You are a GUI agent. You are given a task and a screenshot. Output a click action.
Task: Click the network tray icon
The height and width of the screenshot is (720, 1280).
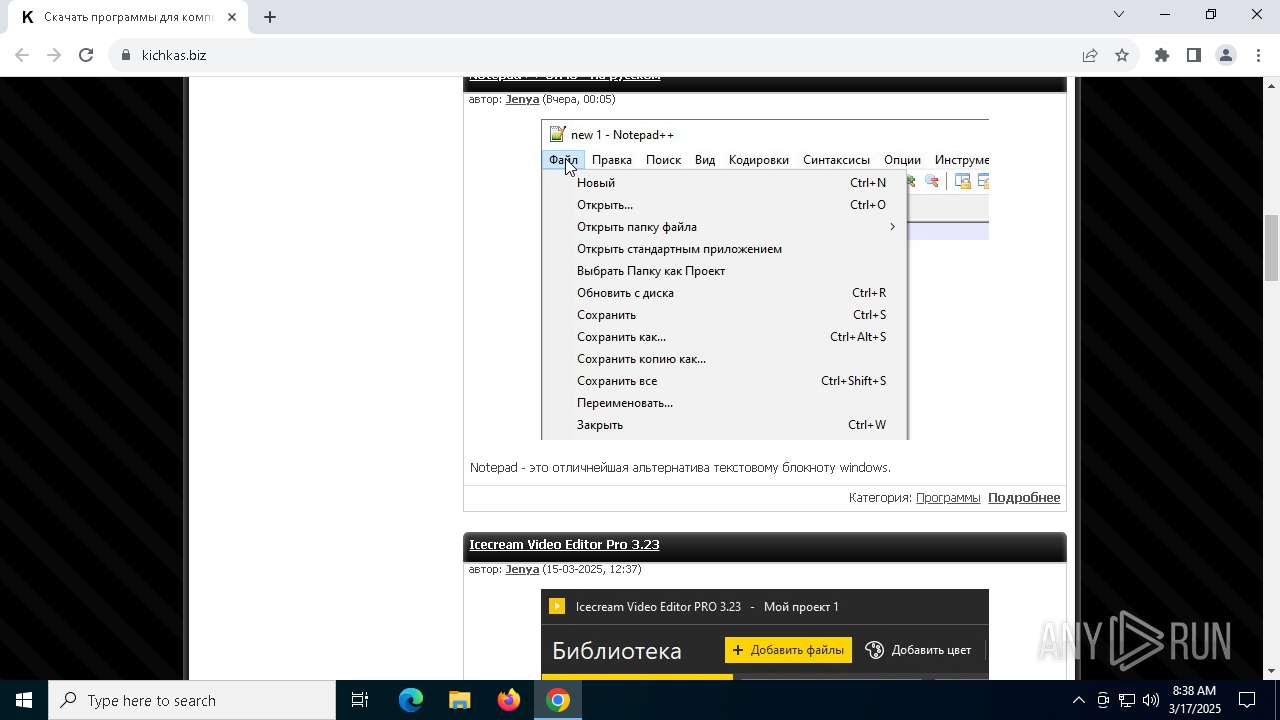point(1127,700)
